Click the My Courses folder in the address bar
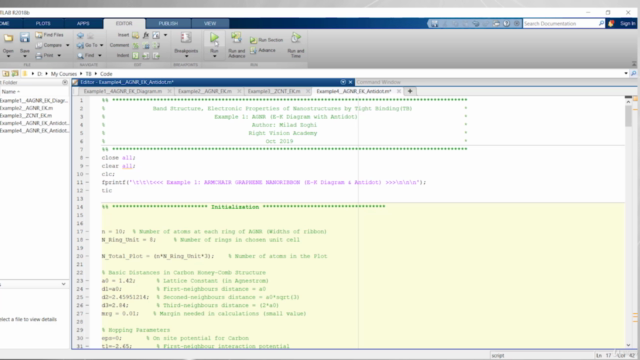Image resolution: width=640 pixels, height=360 pixels. coord(64,74)
